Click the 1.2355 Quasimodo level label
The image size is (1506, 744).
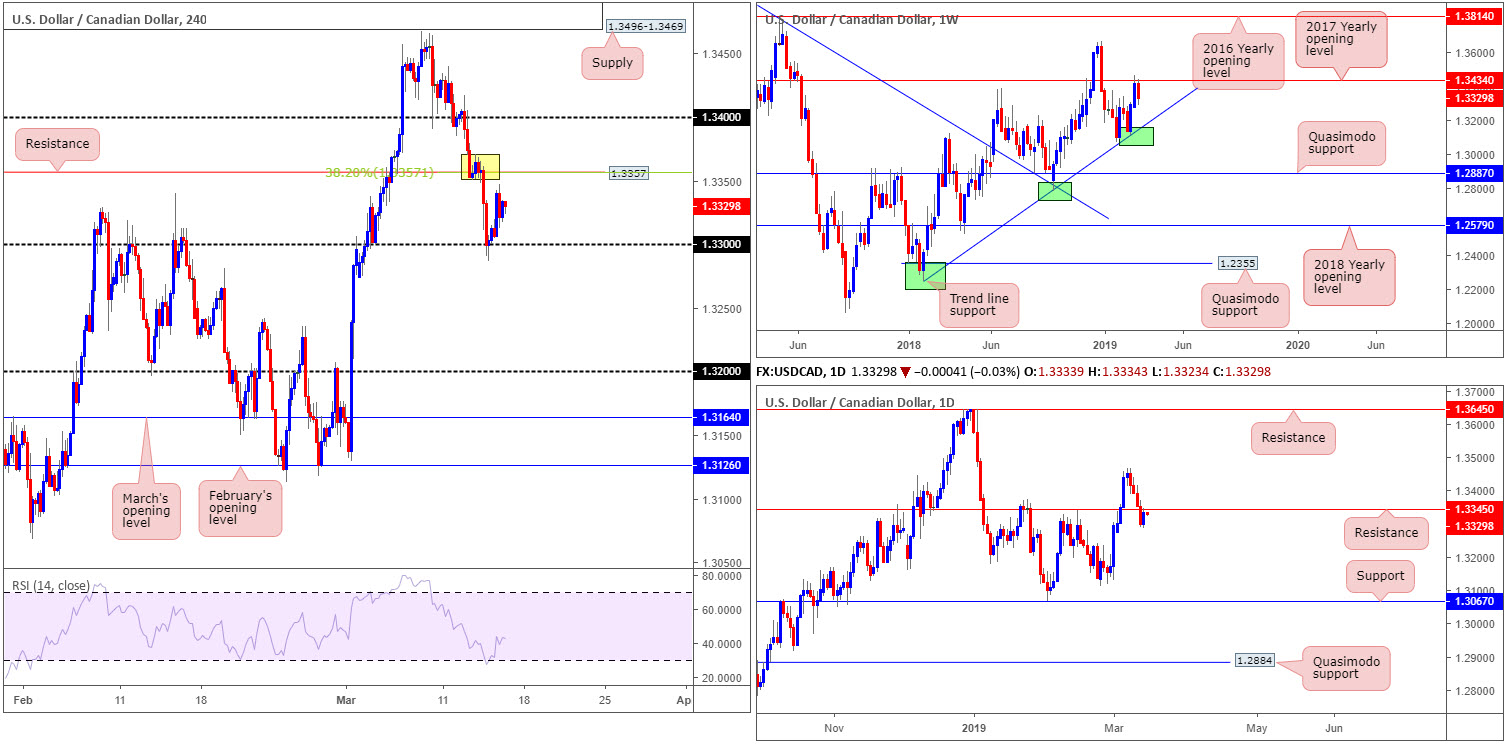tap(1236, 263)
